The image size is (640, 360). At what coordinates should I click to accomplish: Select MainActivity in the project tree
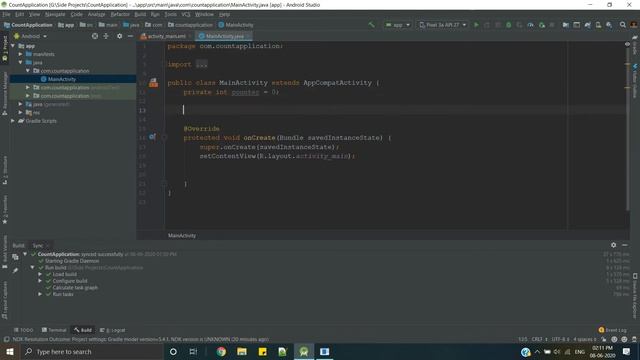(x=62, y=79)
